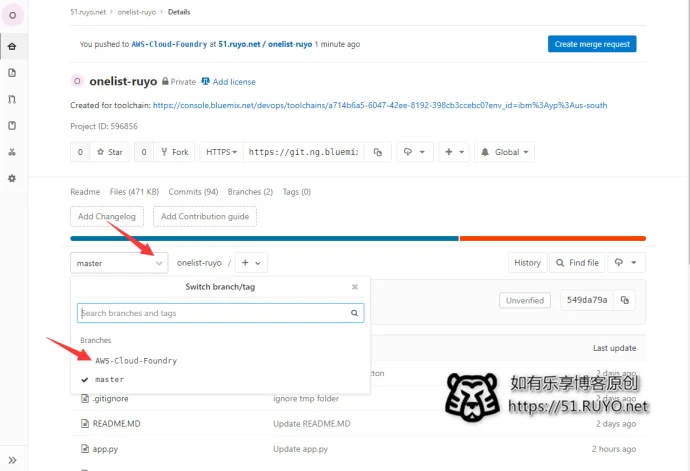
Task: Click the 549da79a commit hash
Action: (x=587, y=300)
